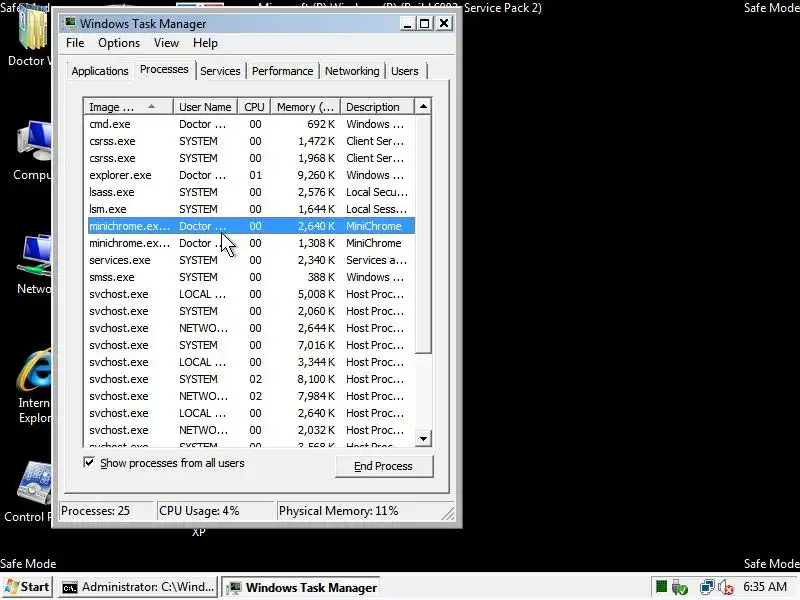The image size is (800, 600).
Task: Sort by User Name column header
Action: coord(205,107)
